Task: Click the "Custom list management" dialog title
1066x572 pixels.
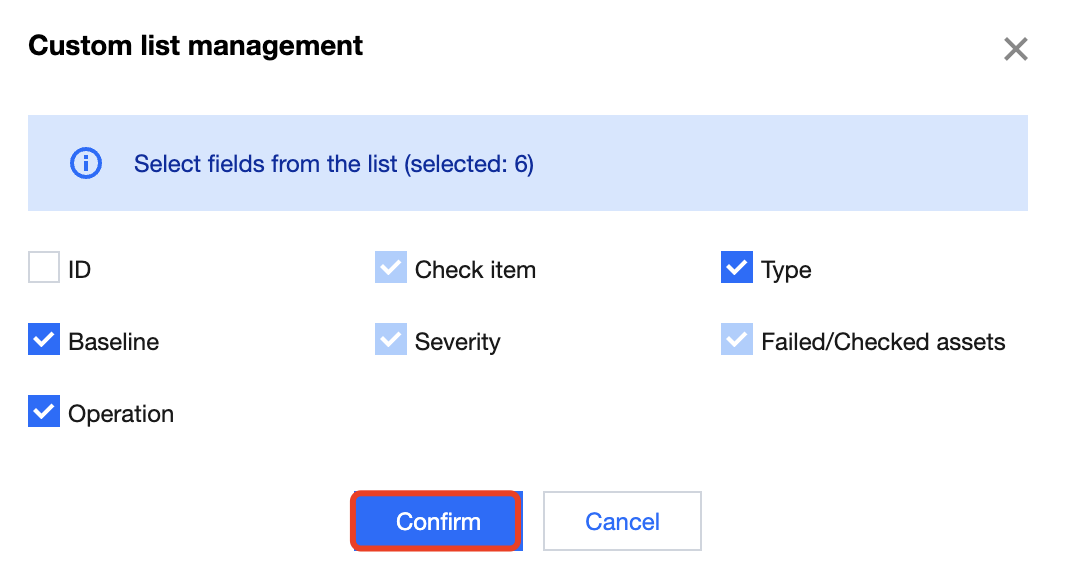Action: [x=196, y=45]
